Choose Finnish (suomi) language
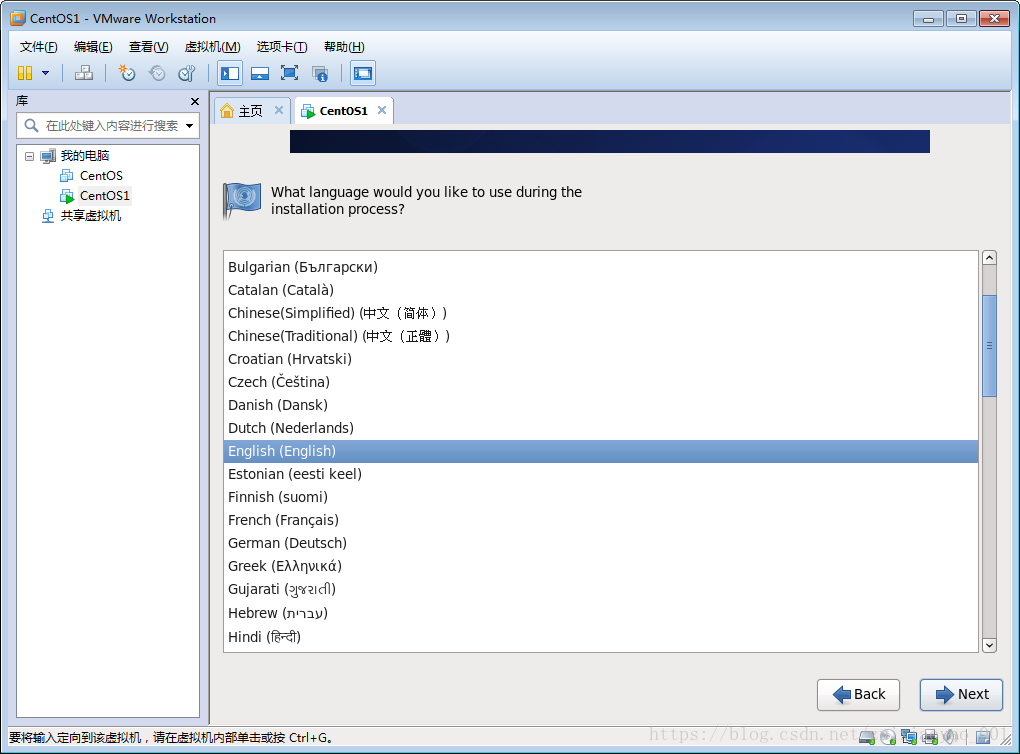The width and height of the screenshot is (1020, 754). (600, 497)
